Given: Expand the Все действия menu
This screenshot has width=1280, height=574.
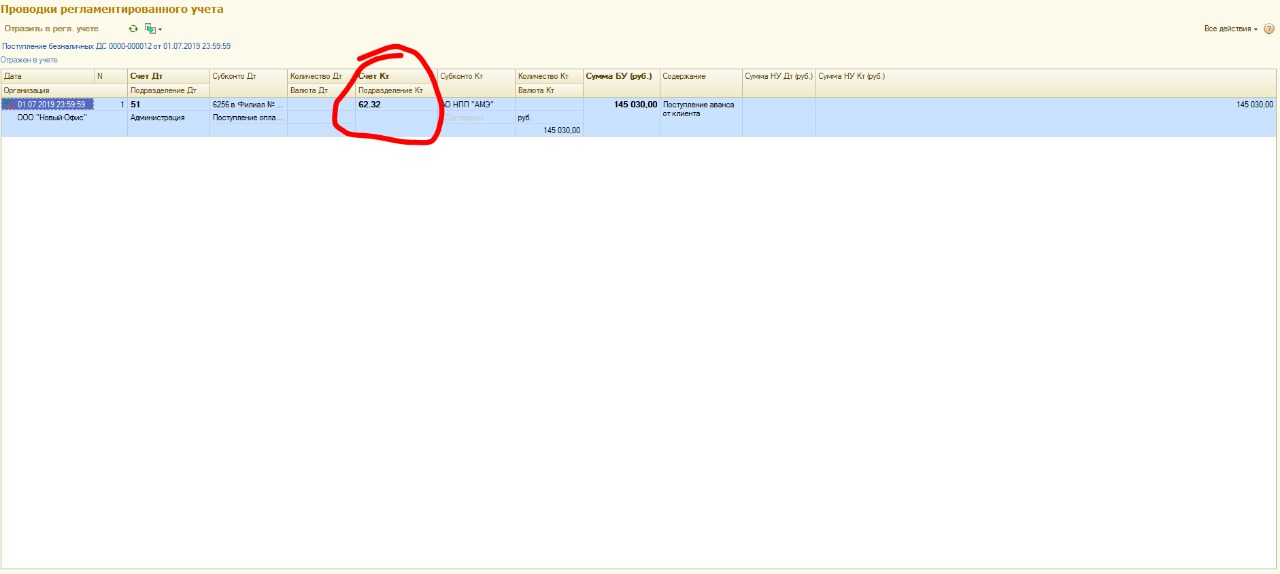Looking at the screenshot, I should 1230,29.
